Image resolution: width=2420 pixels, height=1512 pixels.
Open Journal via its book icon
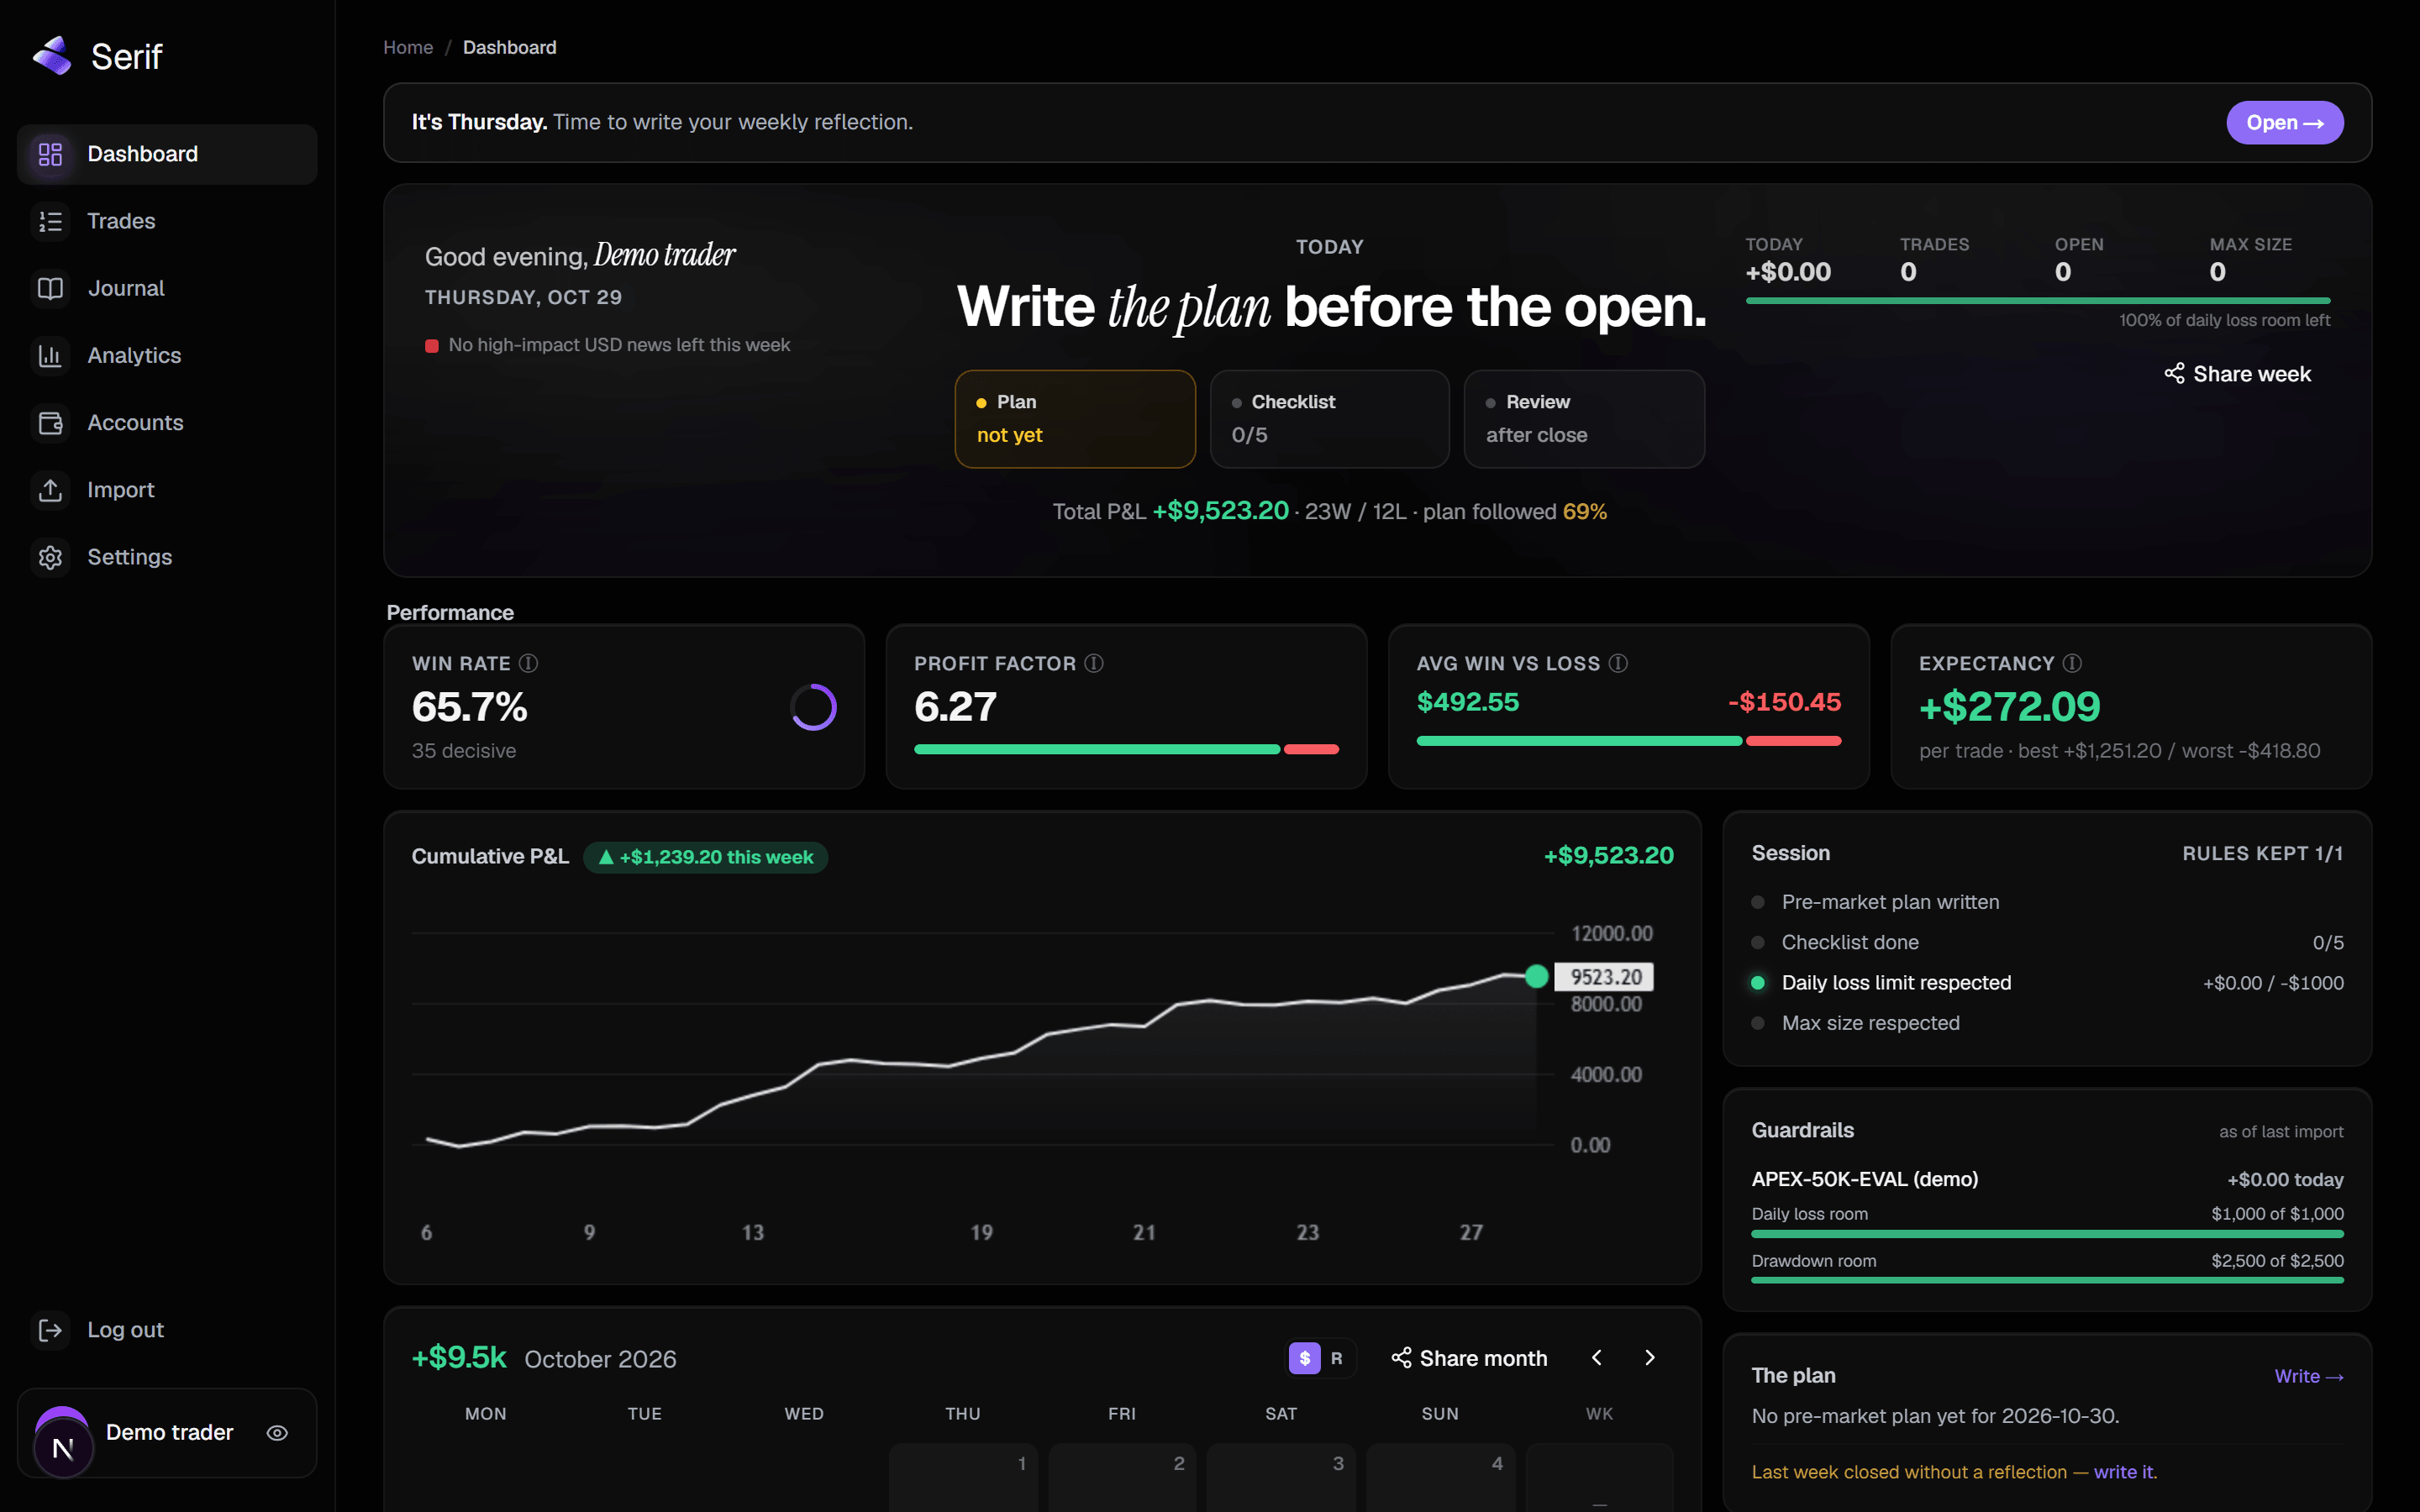click(x=50, y=288)
